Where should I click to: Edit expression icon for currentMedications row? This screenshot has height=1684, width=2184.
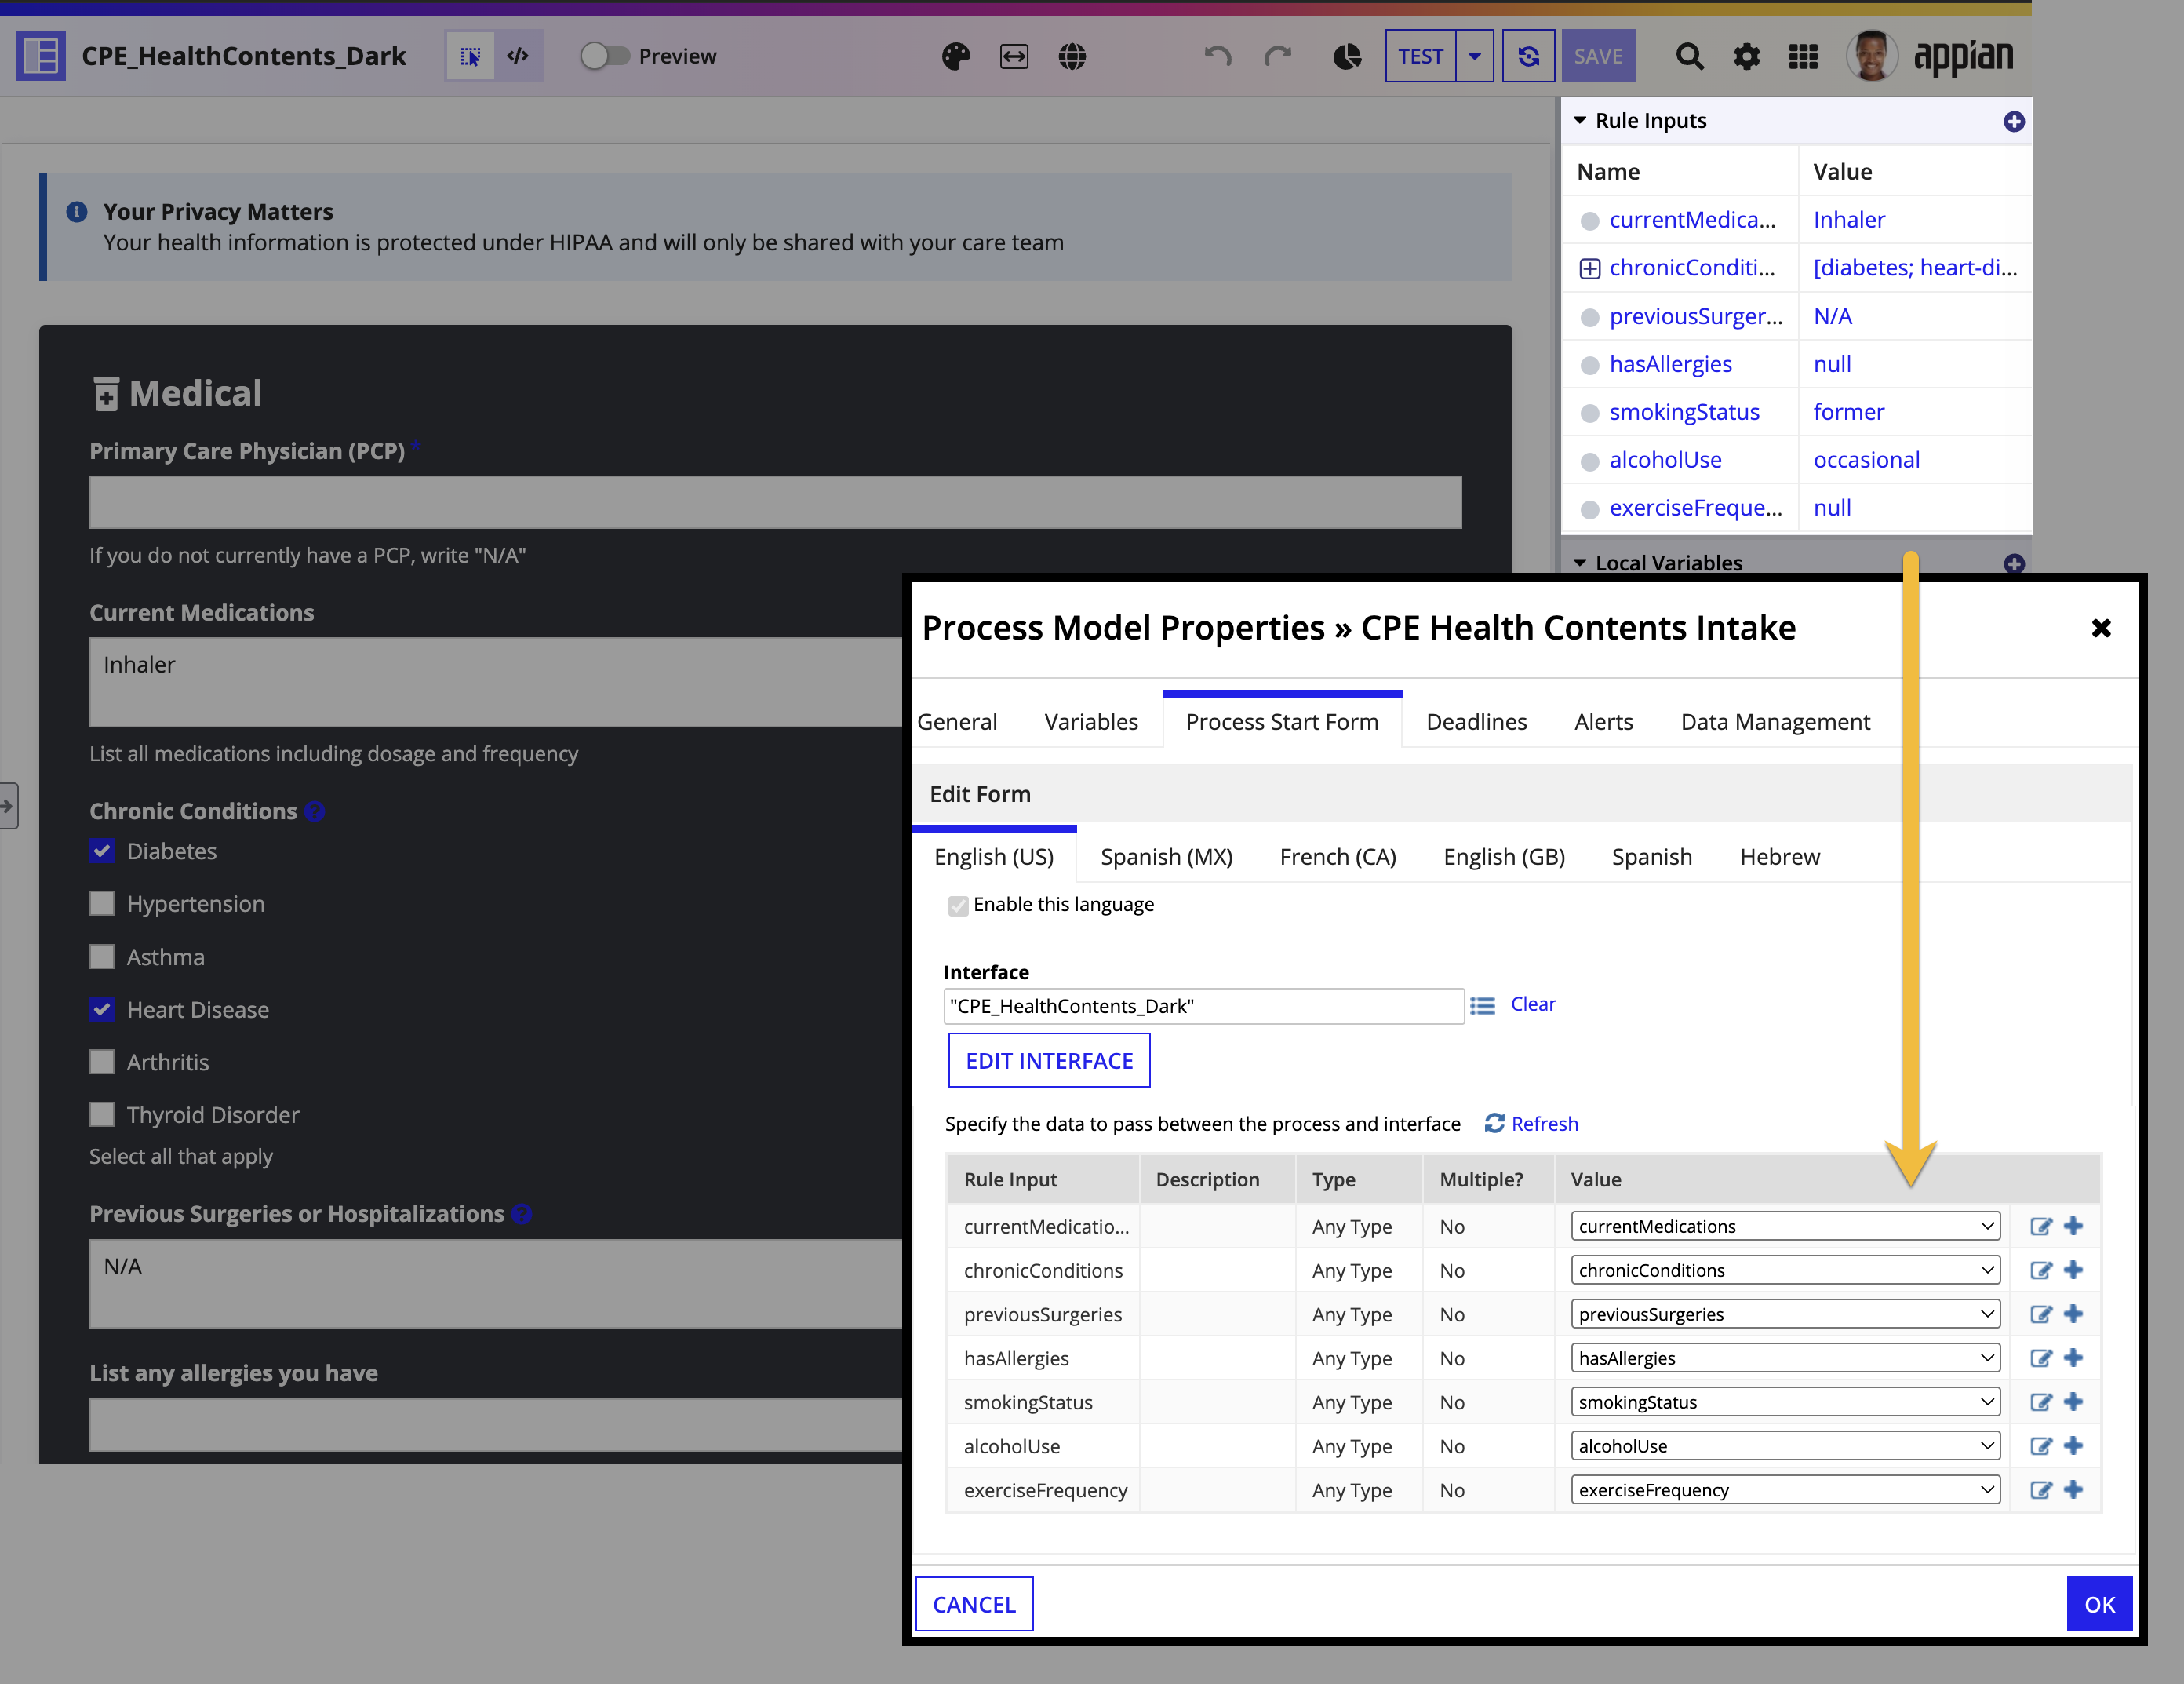pyautogui.click(x=2040, y=1227)
